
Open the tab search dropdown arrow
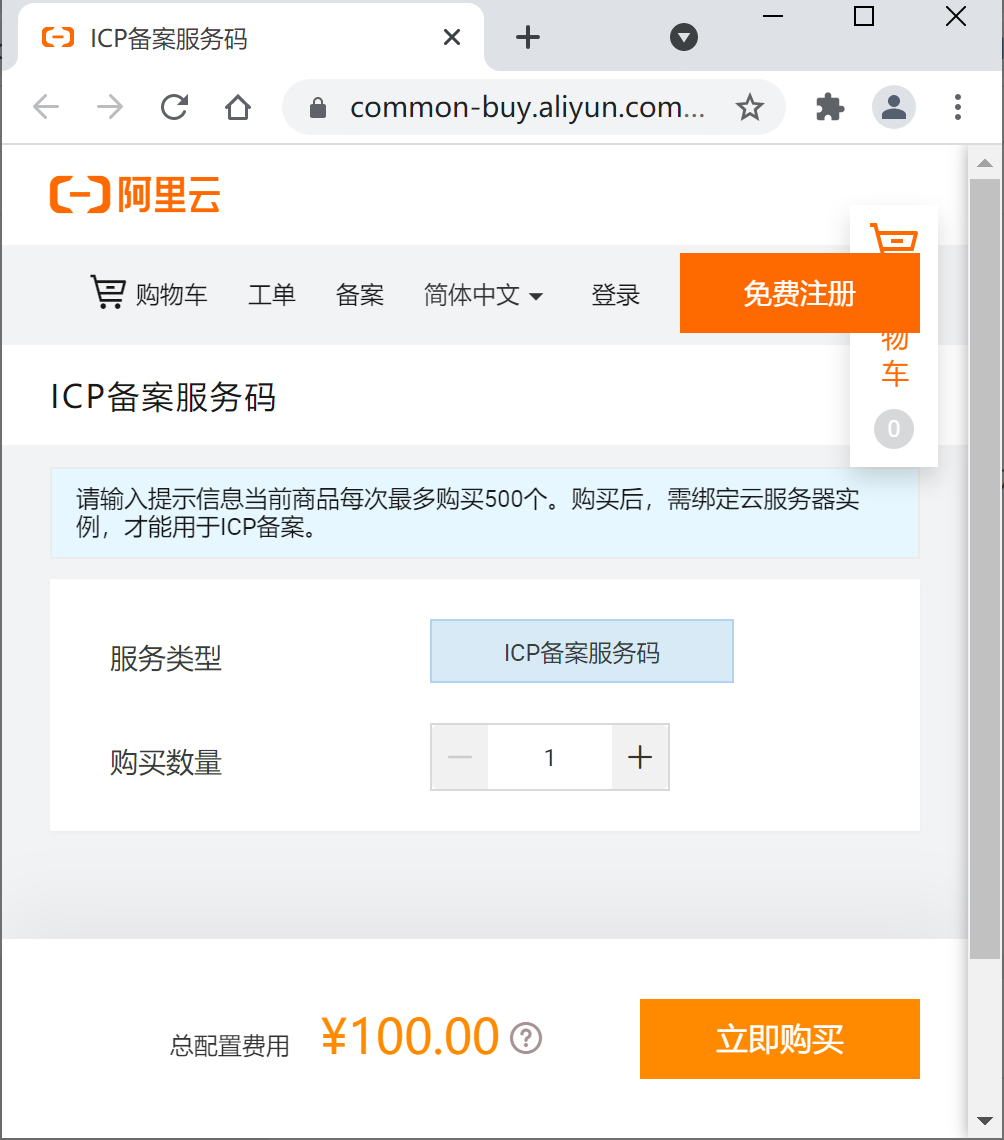point(683,37)
